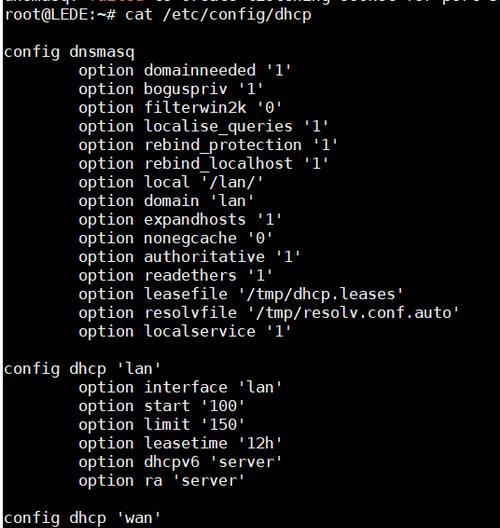500x528 pixels.
Task: Click the 'option start 100' line
Action: 162,406
